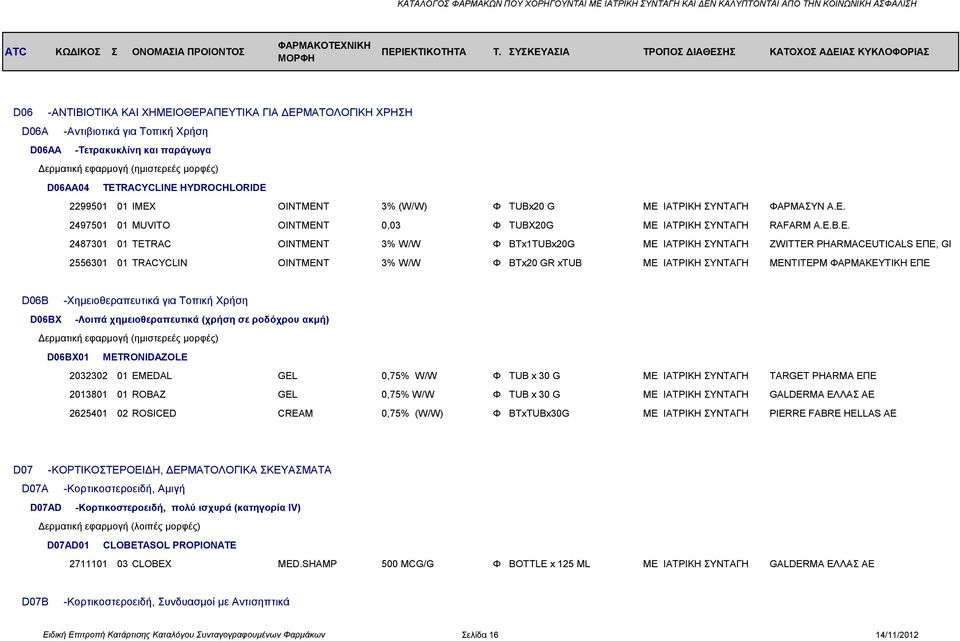The width and height of the screenshot is (960, 641).
Task: Click the TRACYCLIN product name
Action: coord(160,263)
